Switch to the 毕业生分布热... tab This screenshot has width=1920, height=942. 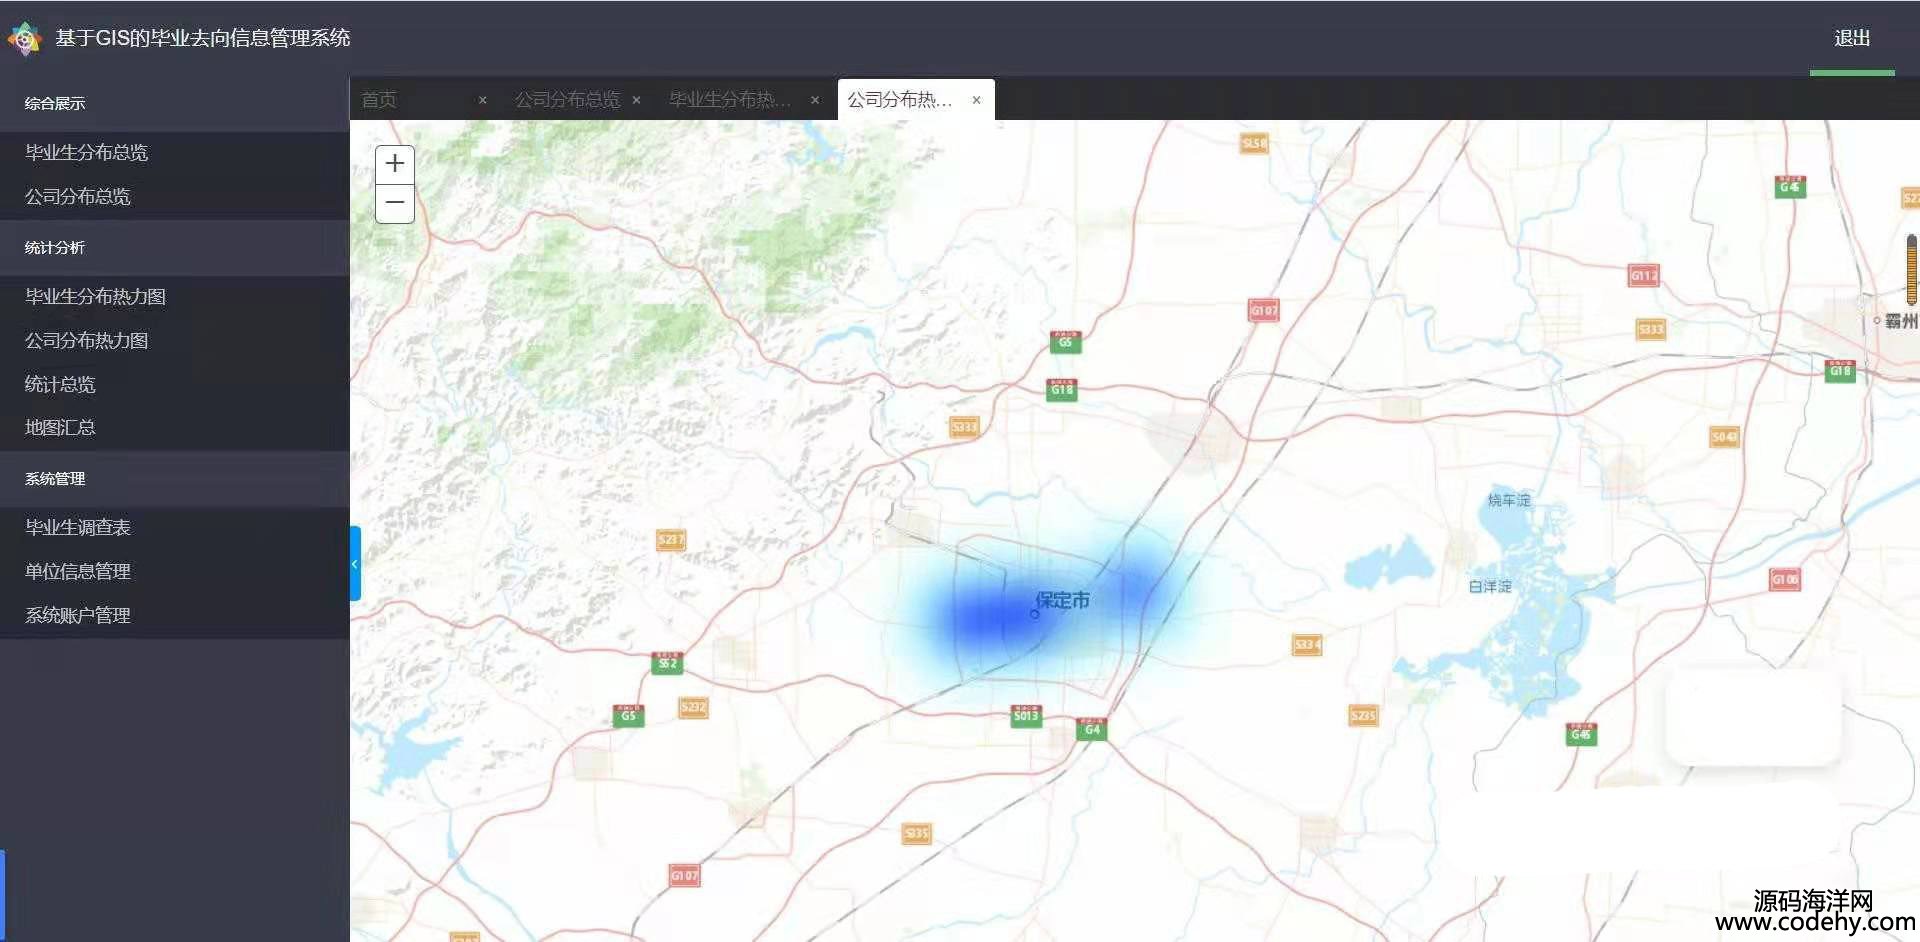[x=730, y=100]
